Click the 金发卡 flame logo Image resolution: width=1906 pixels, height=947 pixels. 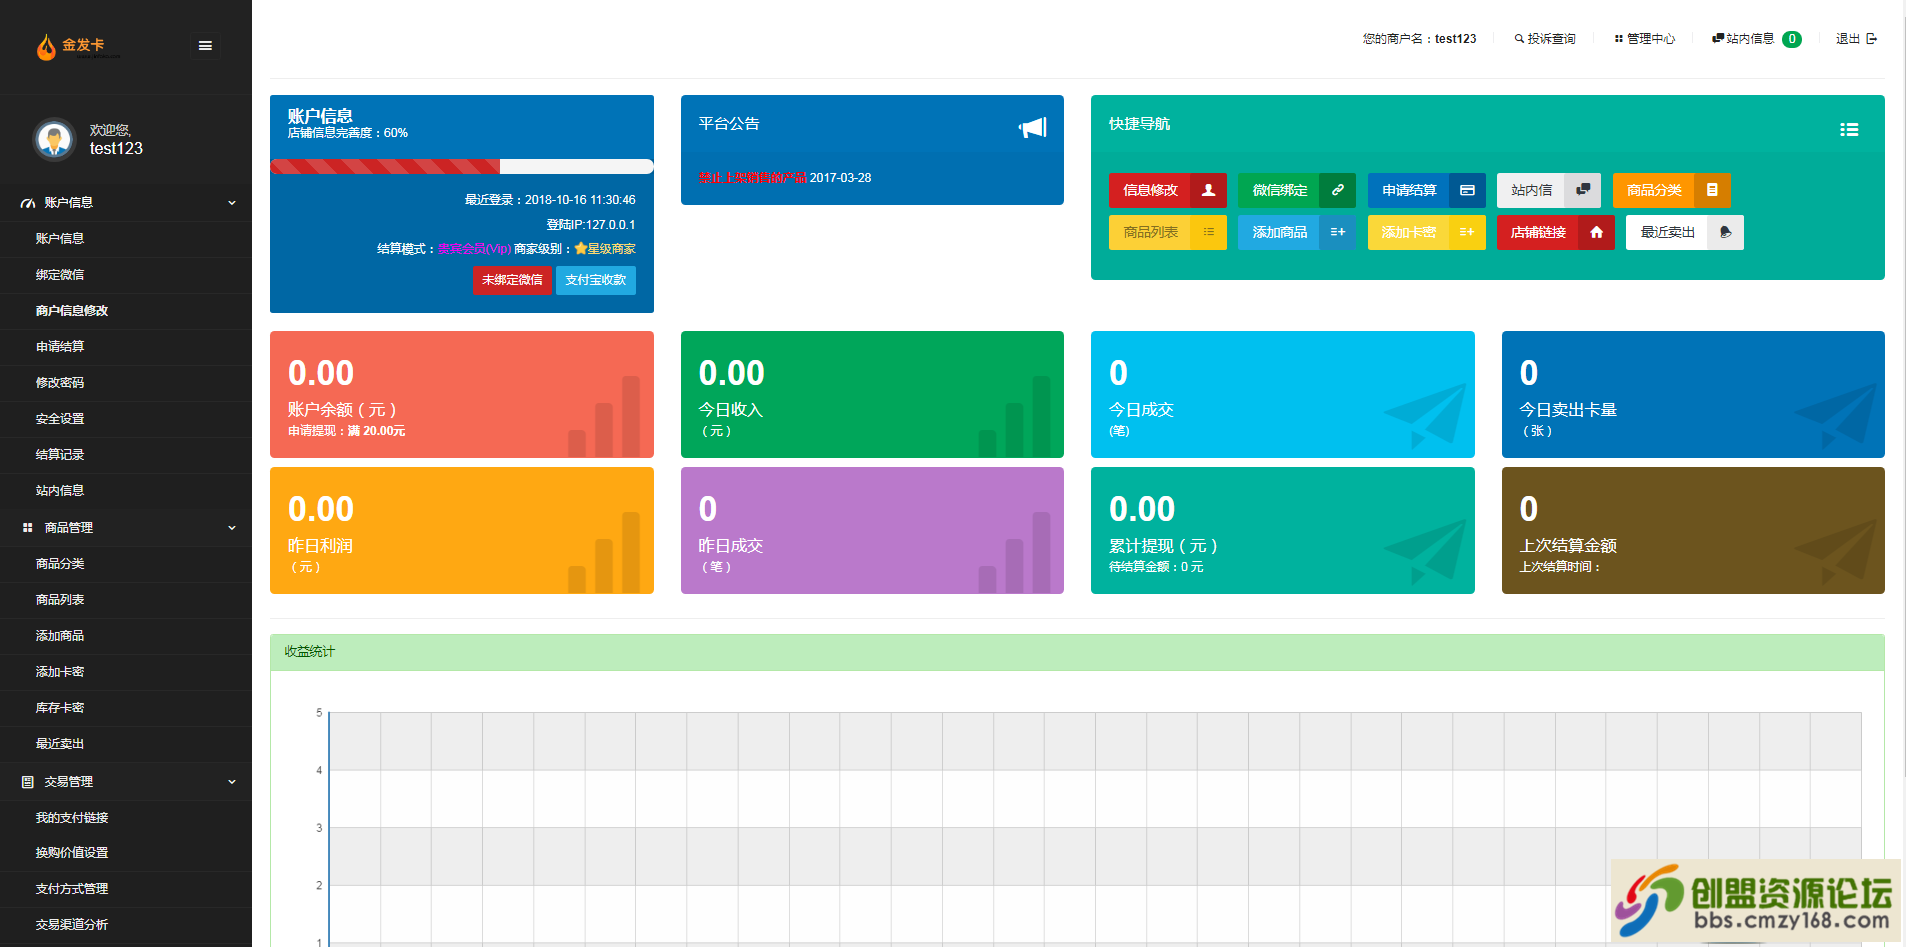pos(78,46)
